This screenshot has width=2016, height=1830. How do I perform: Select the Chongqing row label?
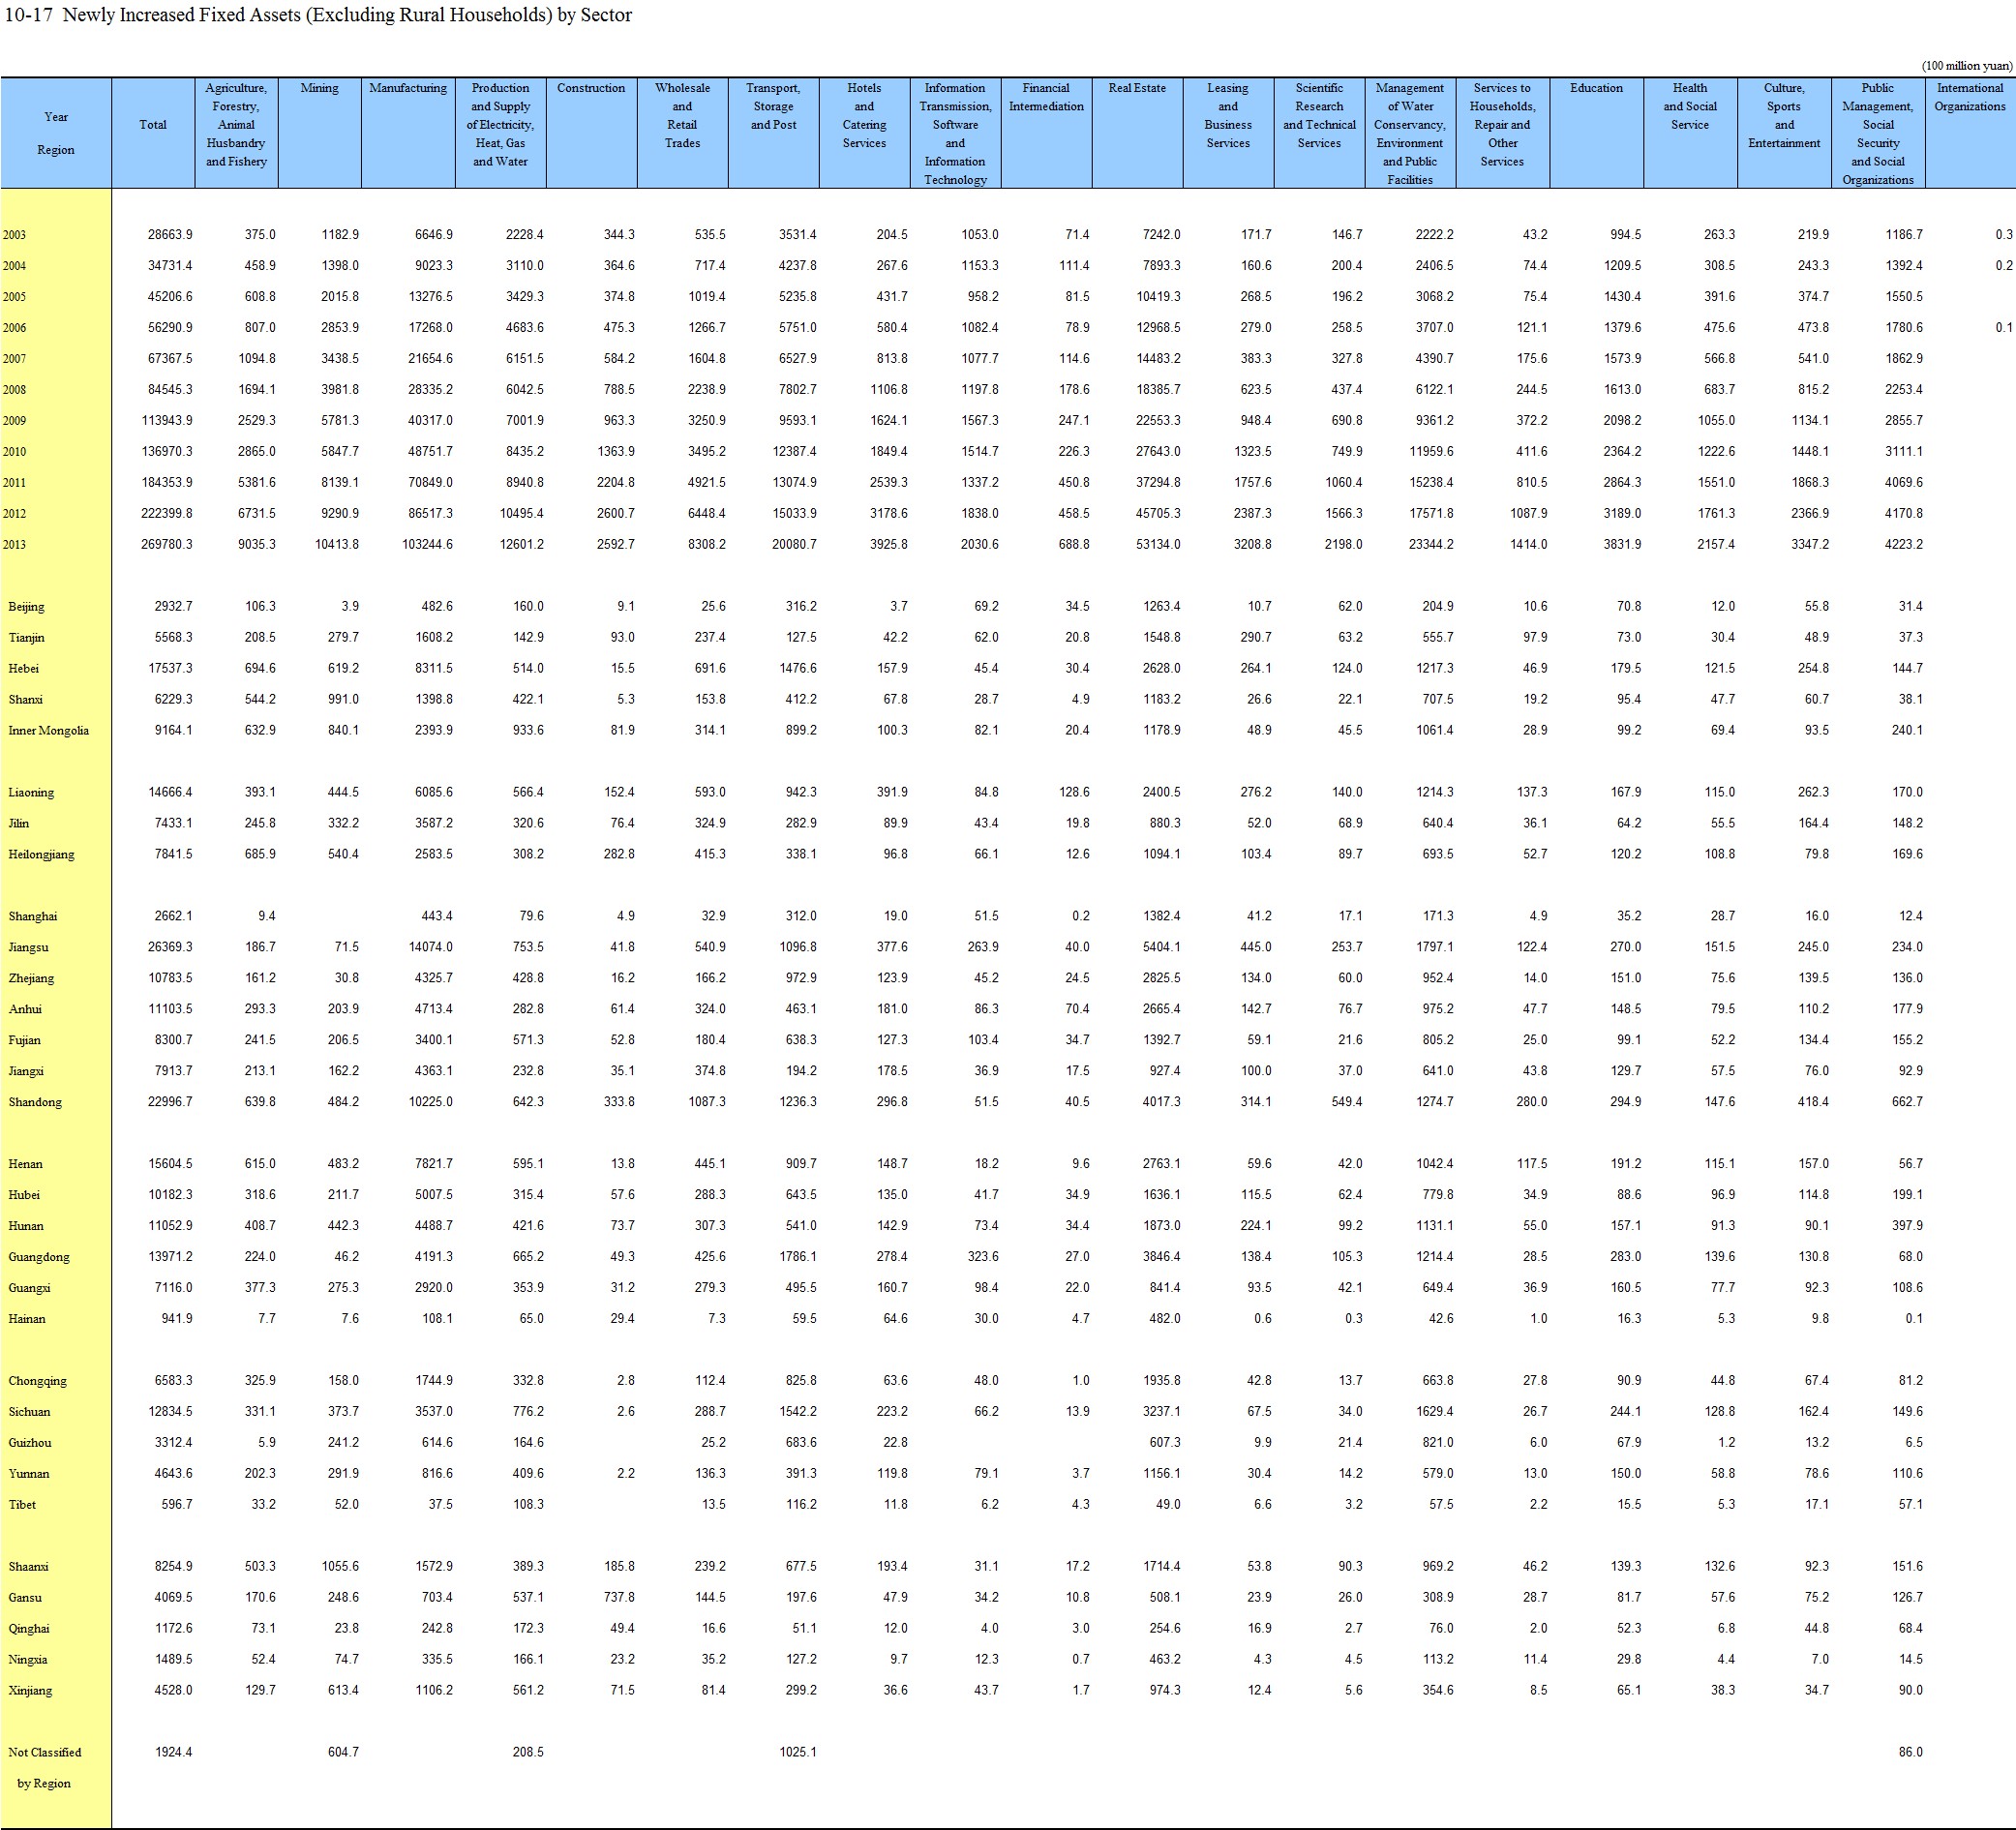pos(37,1382)
